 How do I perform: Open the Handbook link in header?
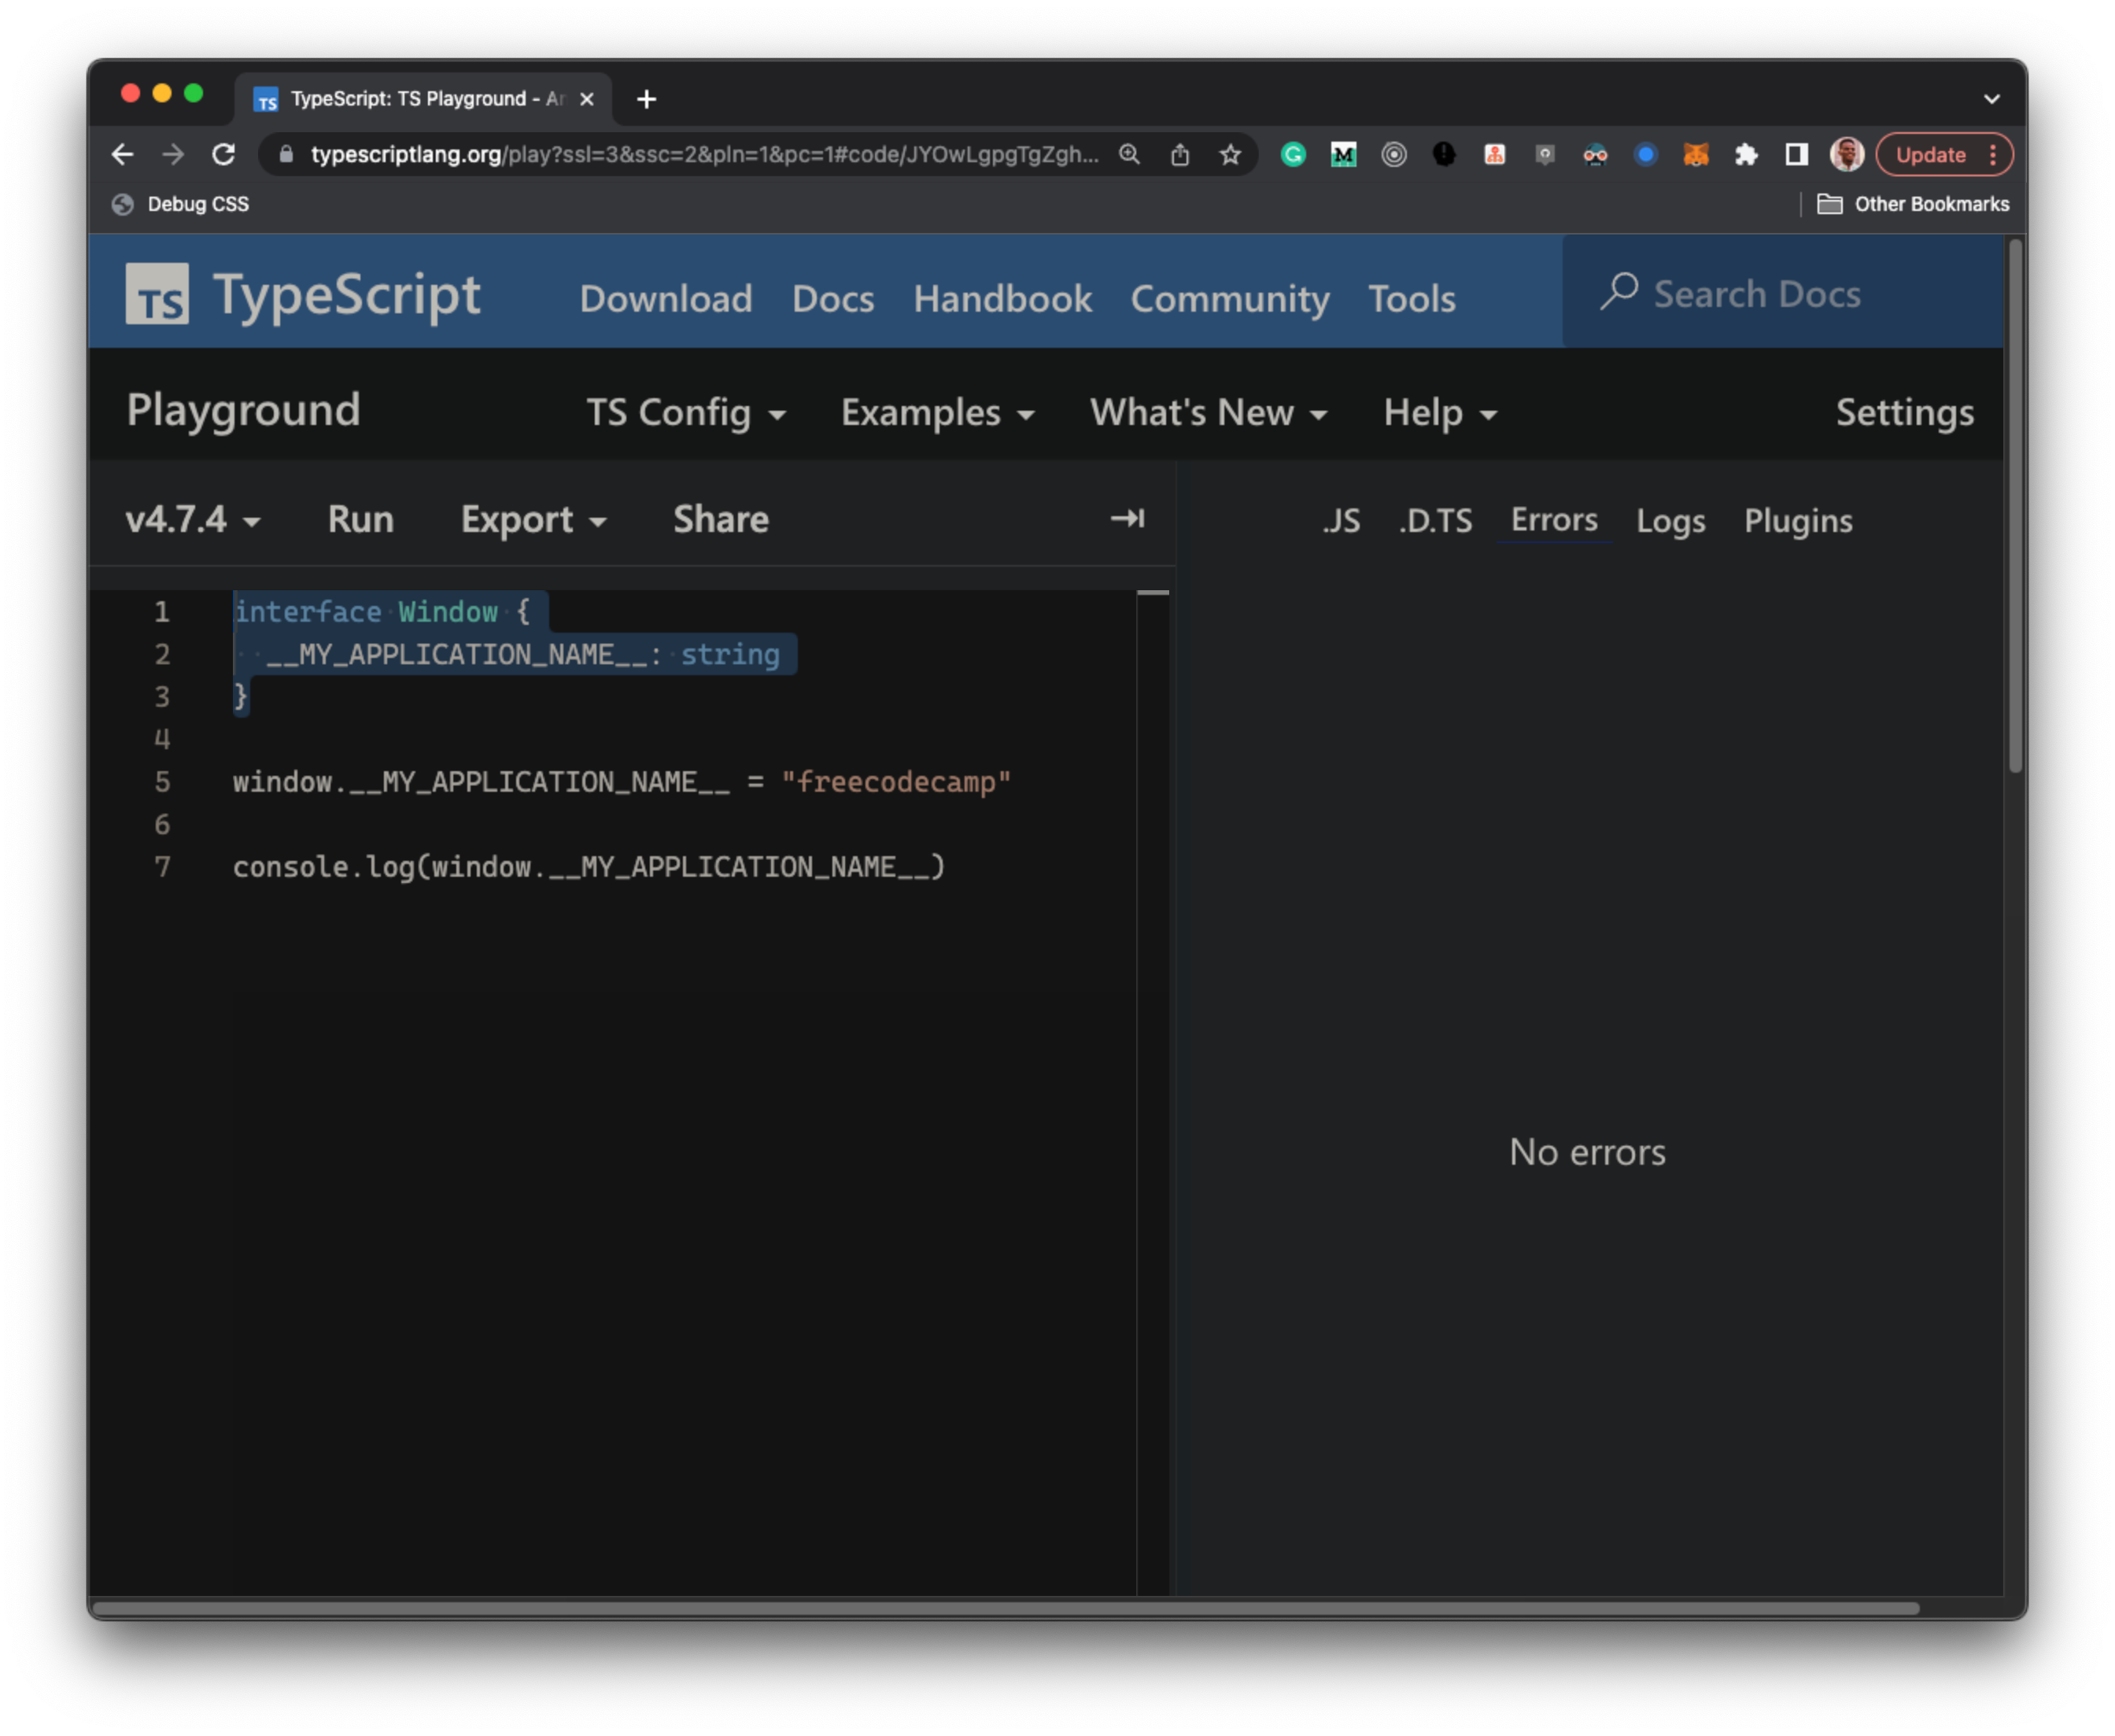pos(1002,299)
